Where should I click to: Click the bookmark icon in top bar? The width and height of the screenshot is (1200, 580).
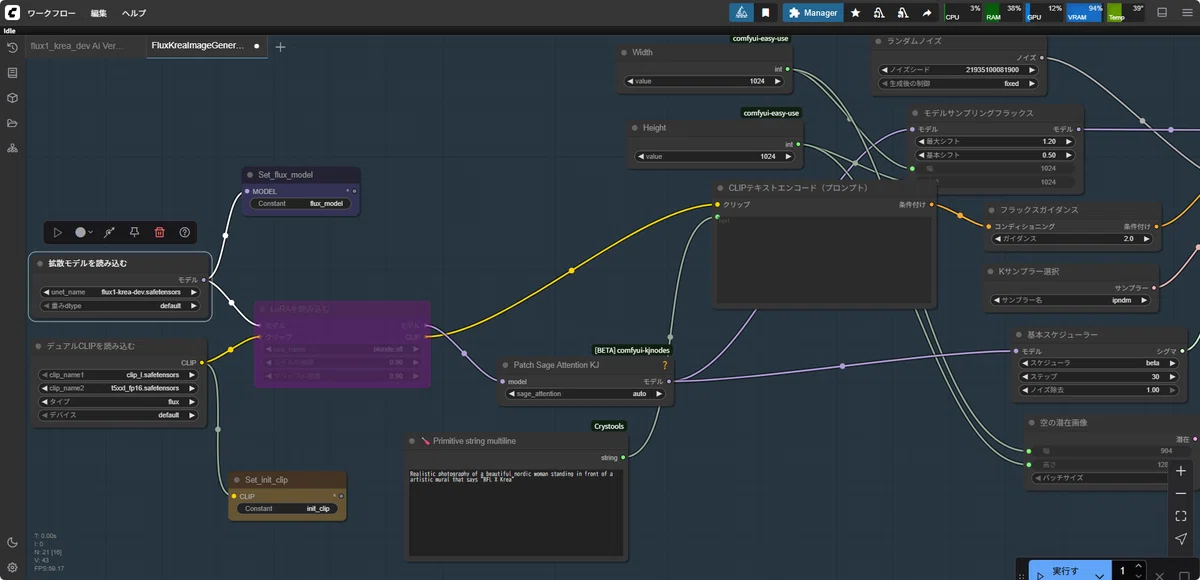(766, 13)
